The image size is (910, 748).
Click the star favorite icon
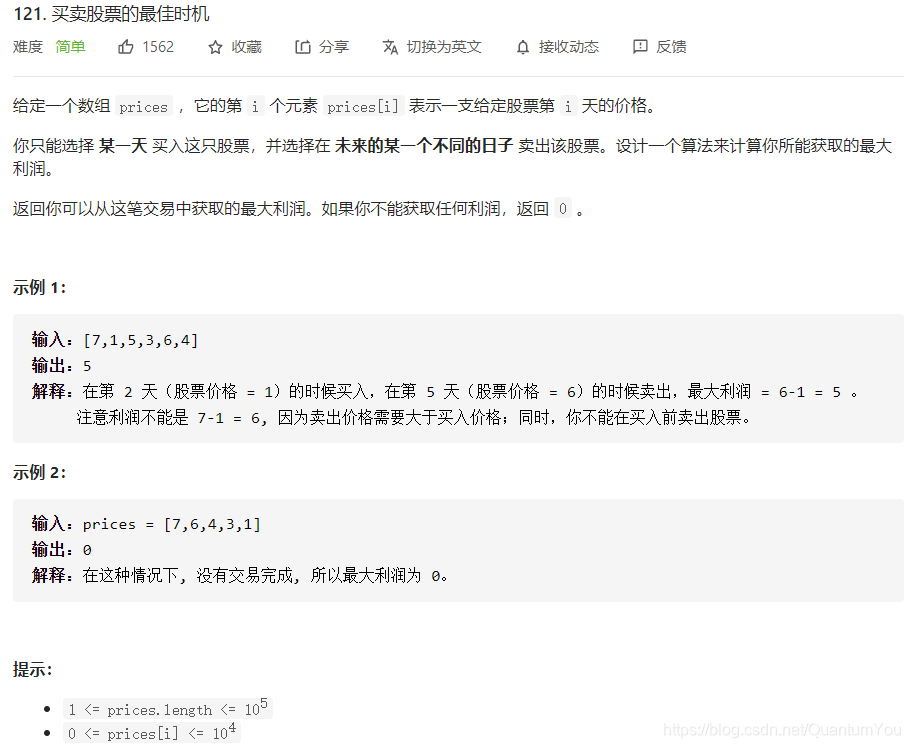(215, 47)
